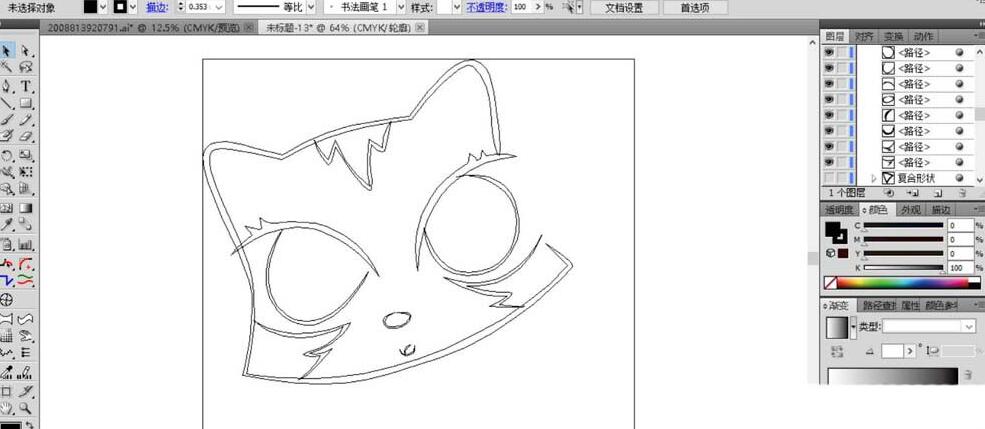Select the Column Graph tool

coord(25,244)
